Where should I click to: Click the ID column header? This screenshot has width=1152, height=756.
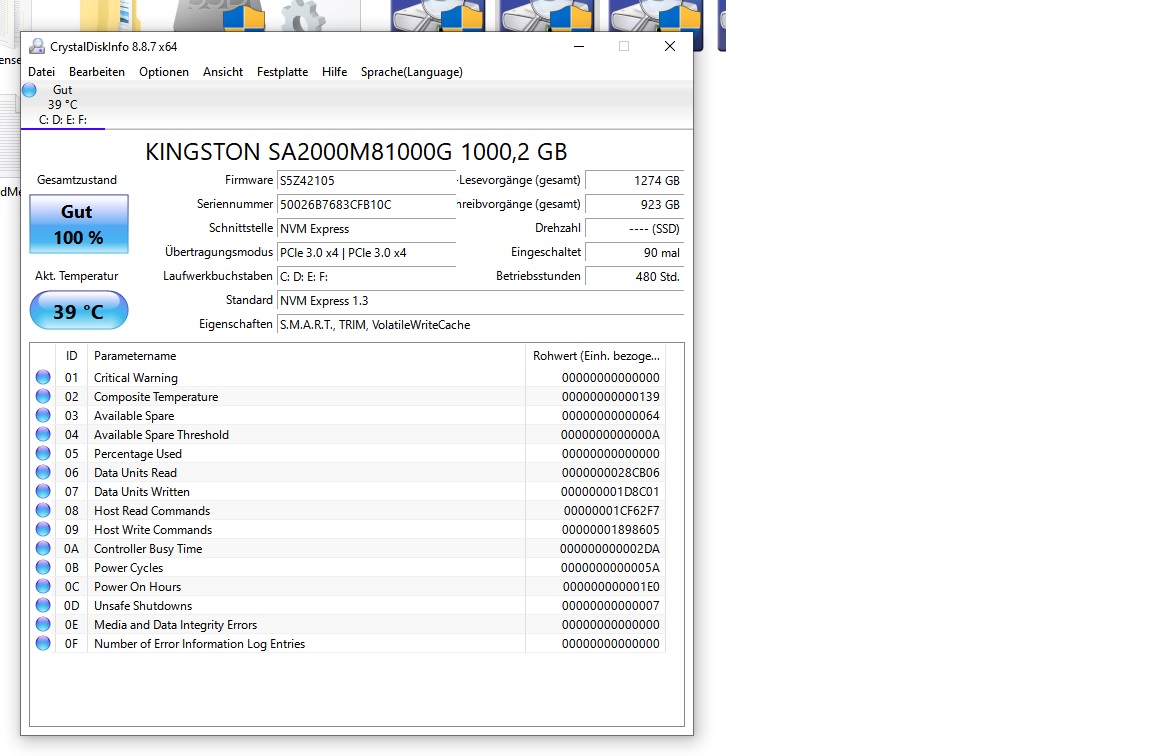[71, 356]
